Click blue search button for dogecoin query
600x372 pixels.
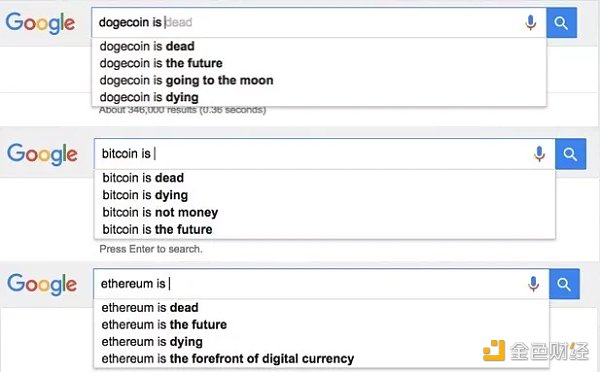[x=561, y=23]
